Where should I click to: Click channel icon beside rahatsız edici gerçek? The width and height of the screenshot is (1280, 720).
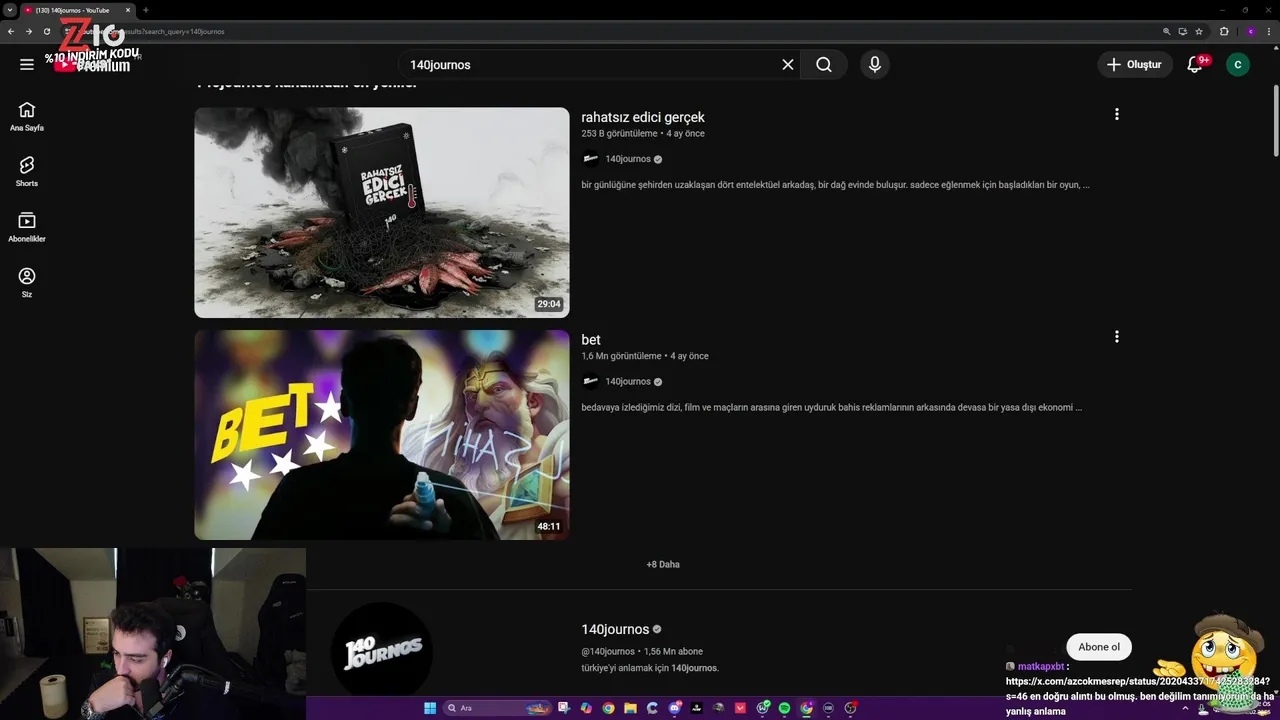point(590,159)
